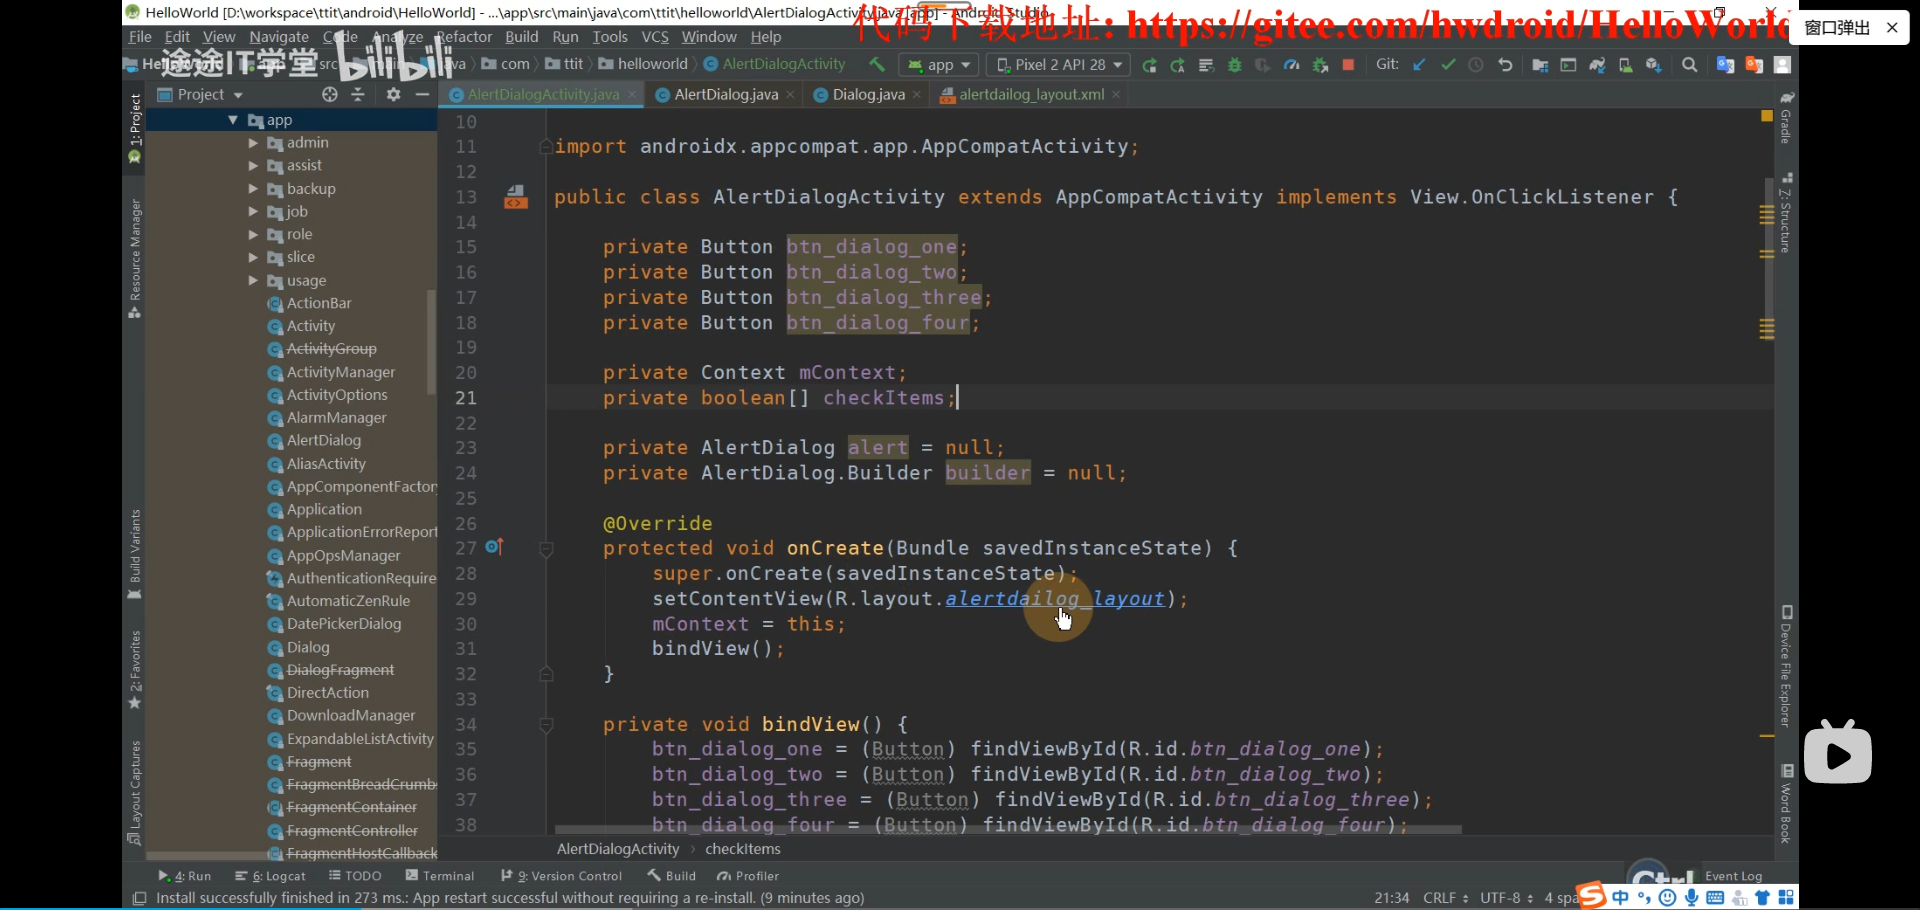Click the Debug app bug icon
The height and width of the screenshot is (910, 1920).
[x=1235, y=65]
